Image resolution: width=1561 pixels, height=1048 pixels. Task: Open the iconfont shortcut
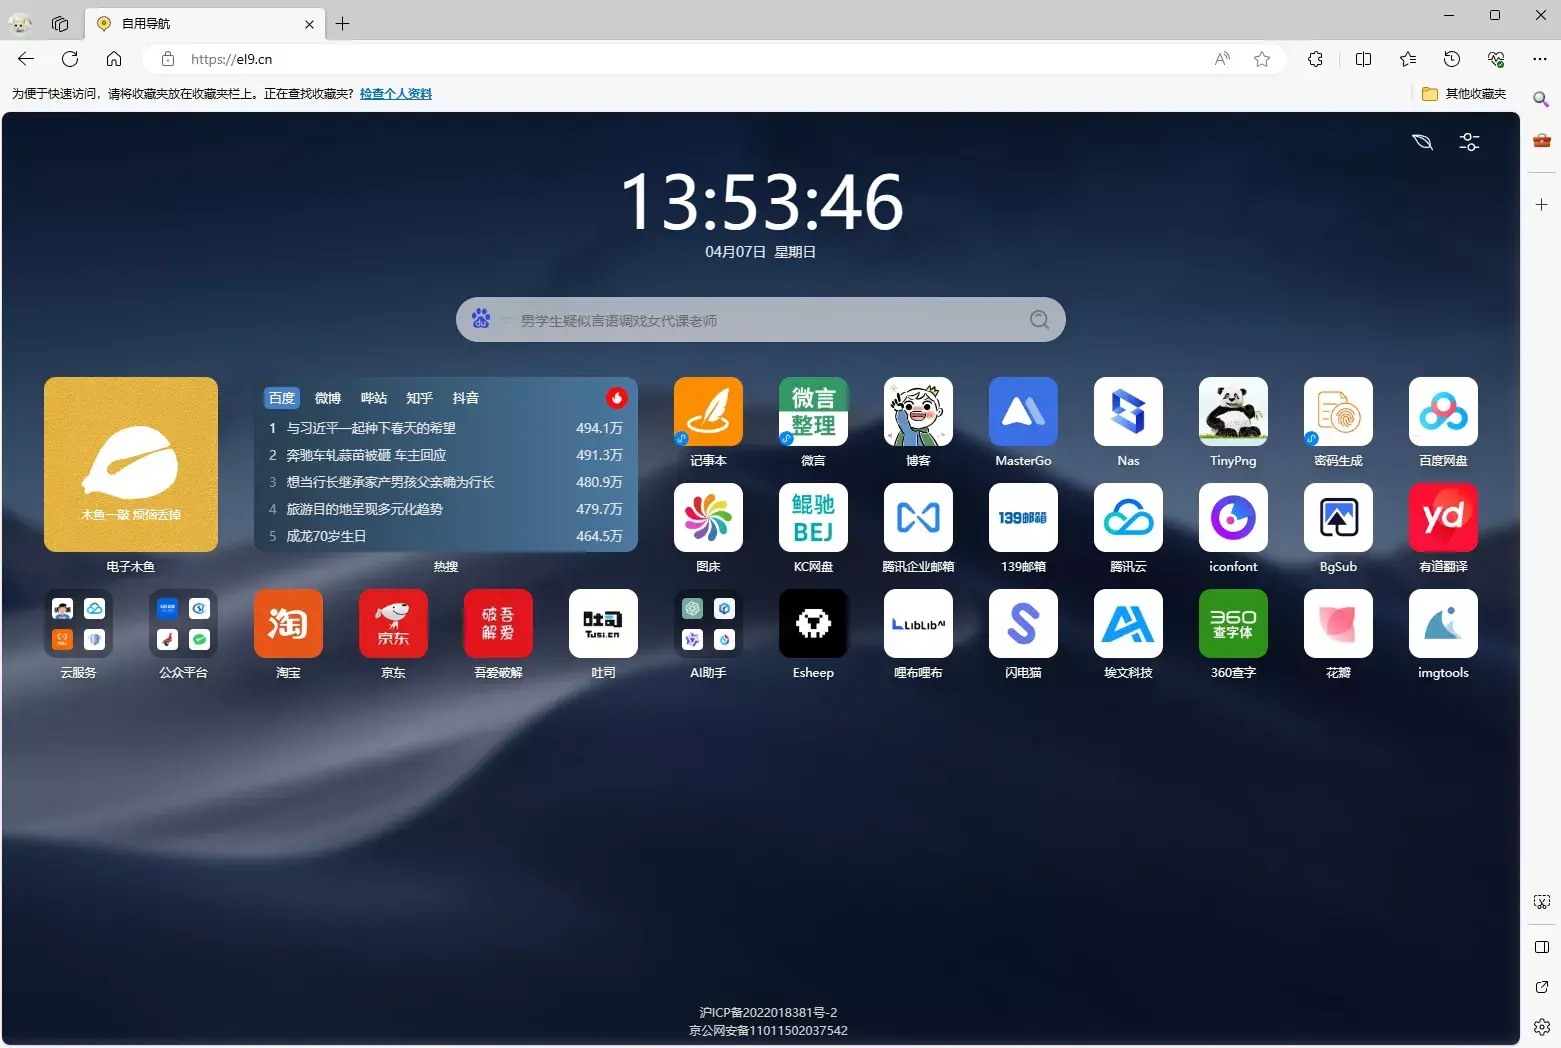pos(1233,517)
